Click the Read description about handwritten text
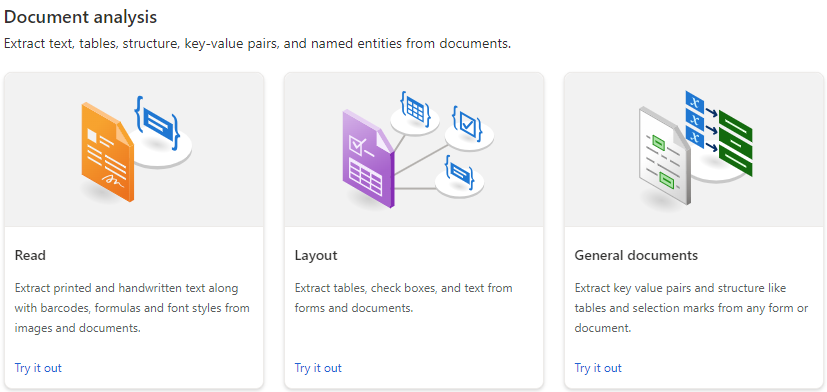Image resolution: width=827 pixels, height=392 pixels. pyautogui.click(x=132, y=308)
